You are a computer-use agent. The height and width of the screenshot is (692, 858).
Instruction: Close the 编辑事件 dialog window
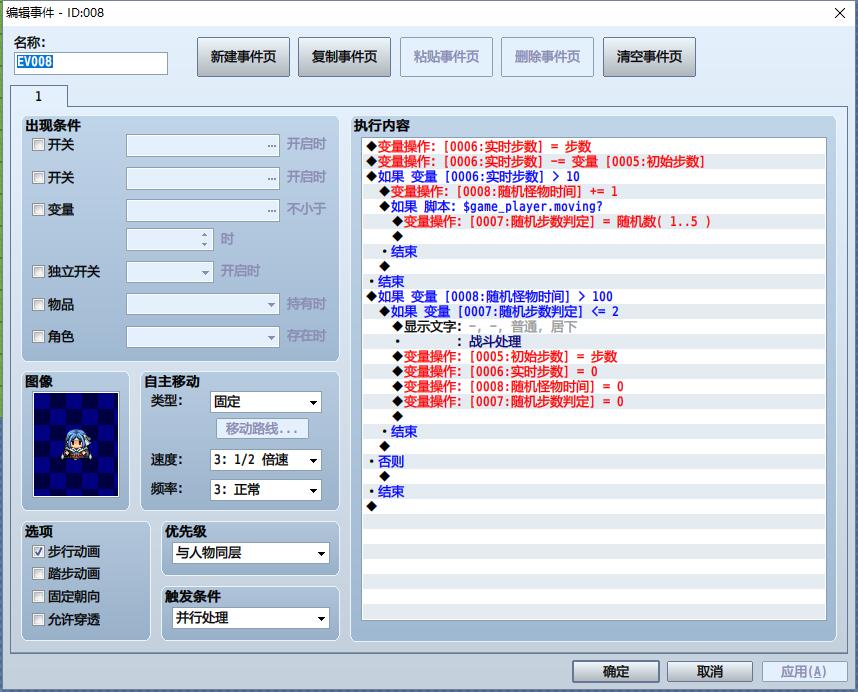tap(840, 13)
